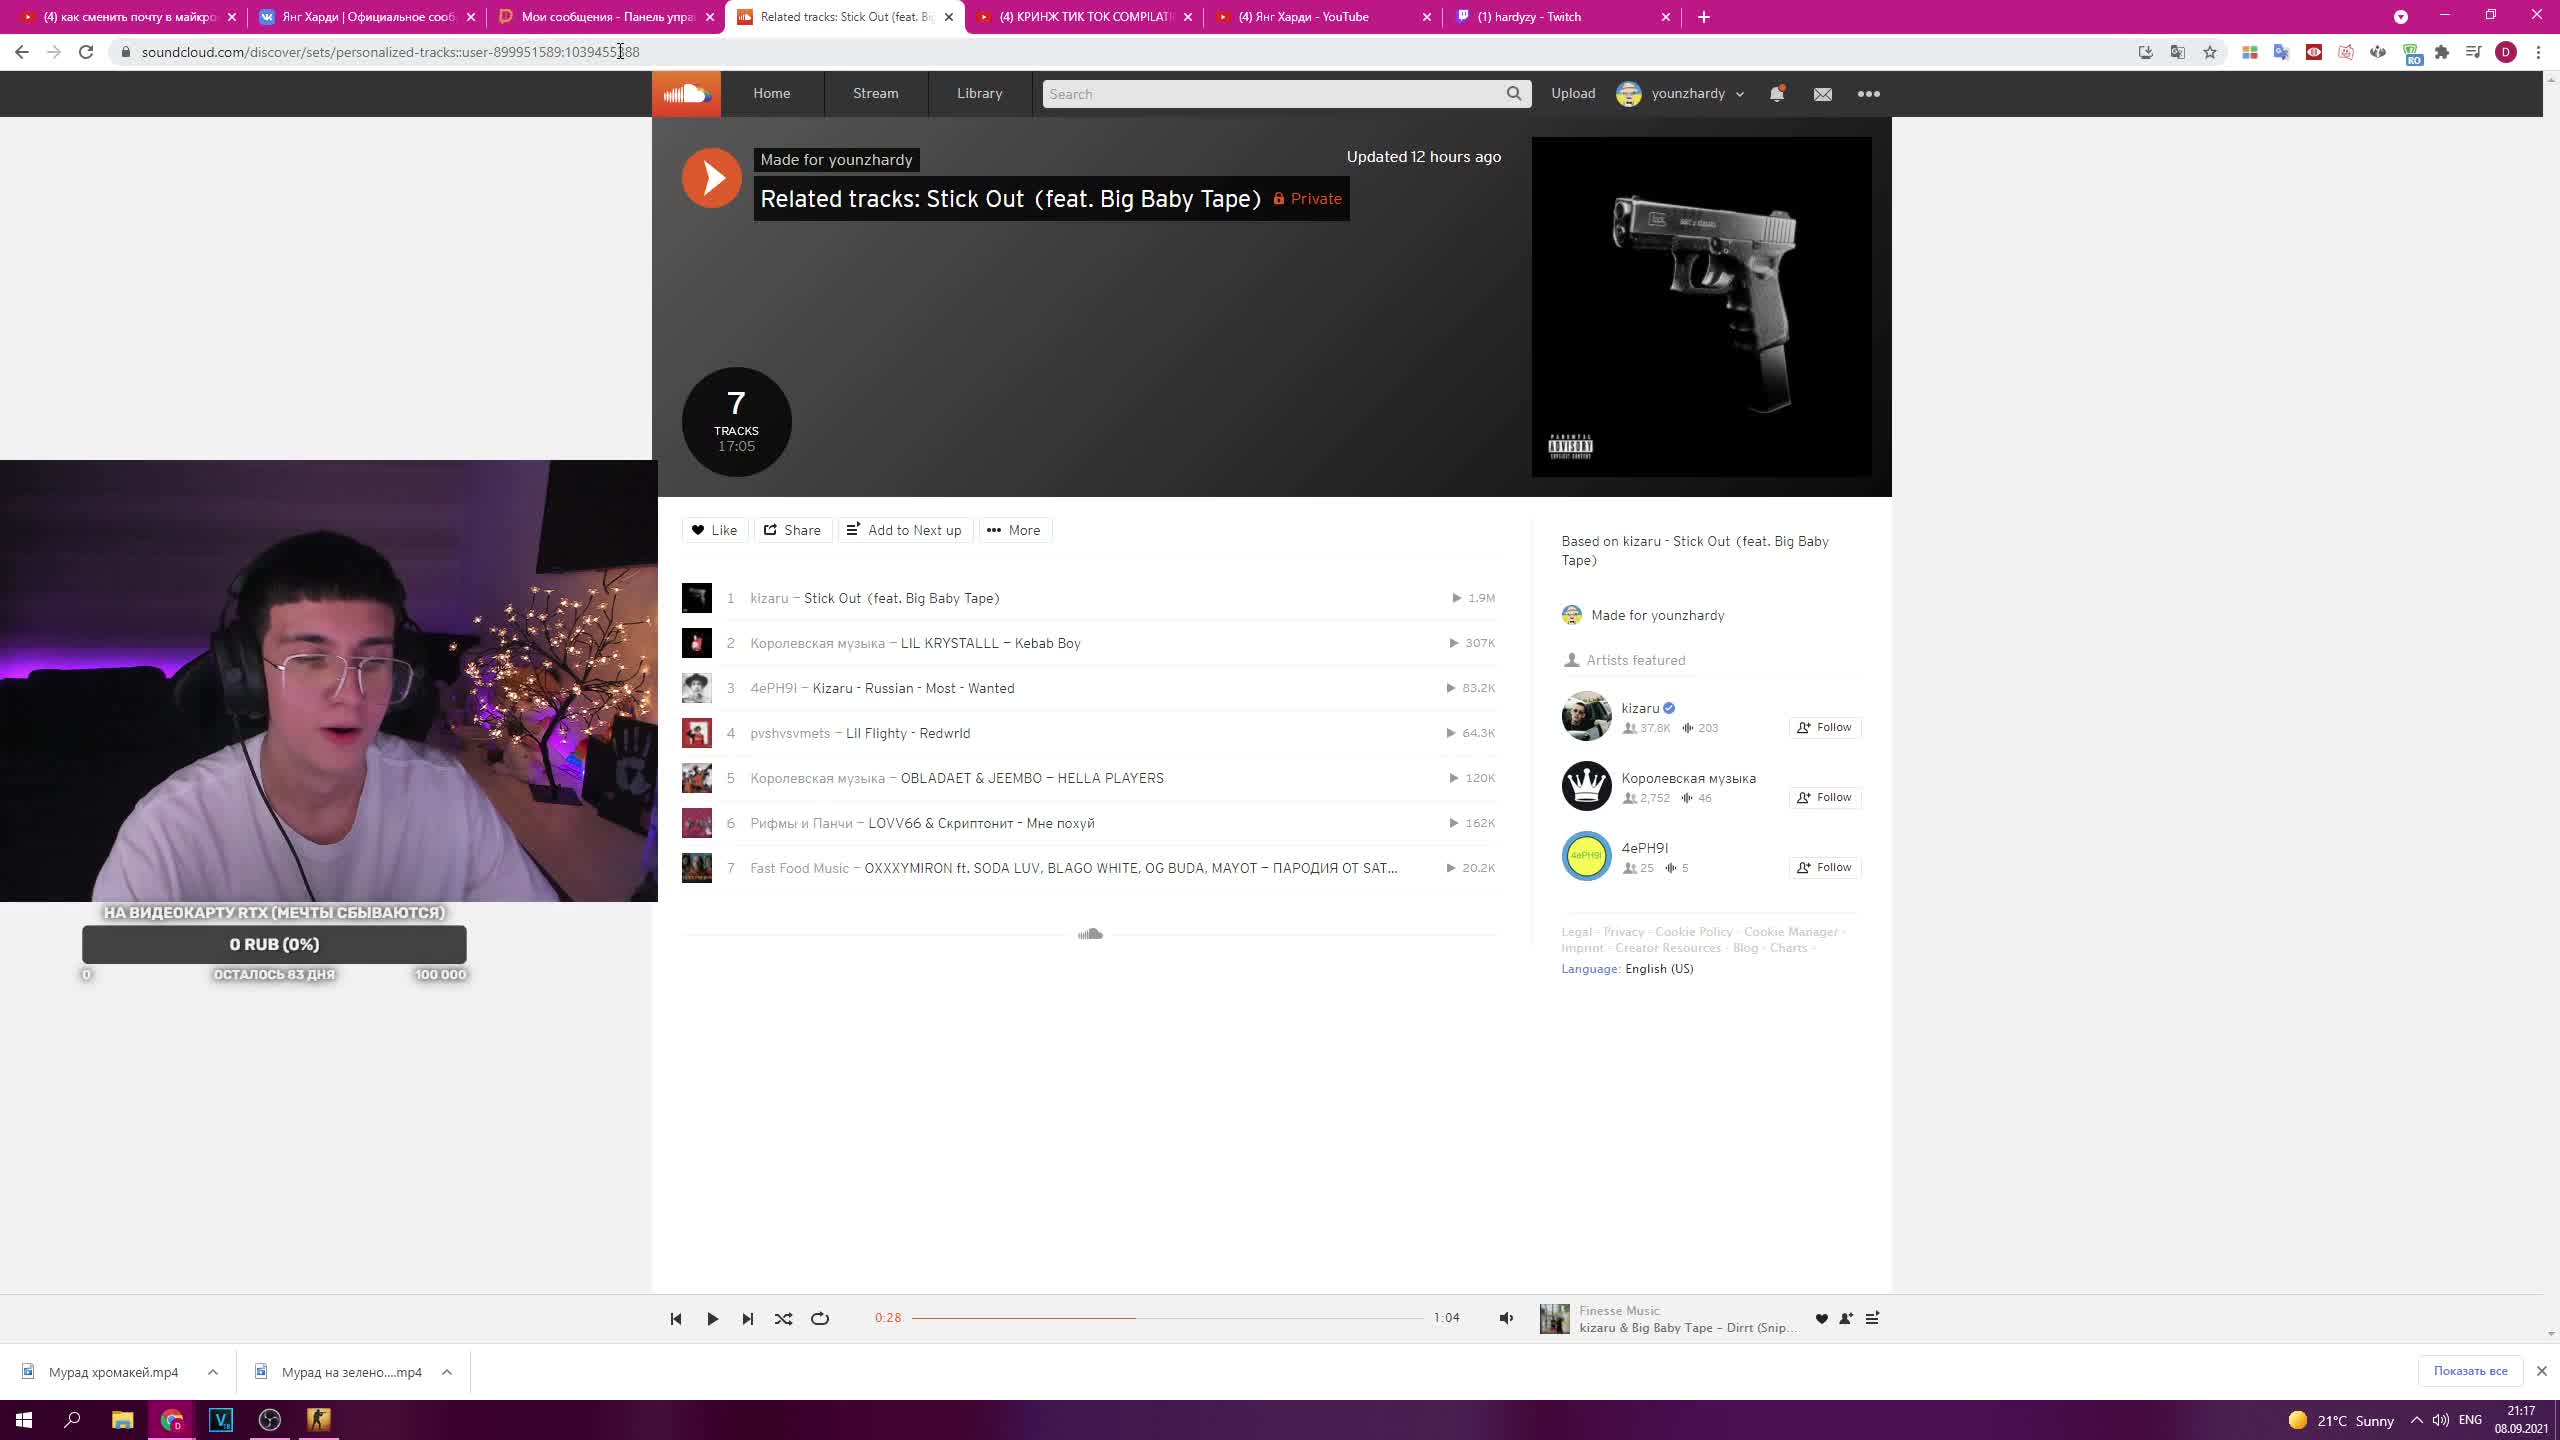
Task: Click the SoundCloud logo icon
Action: [686, 94]
